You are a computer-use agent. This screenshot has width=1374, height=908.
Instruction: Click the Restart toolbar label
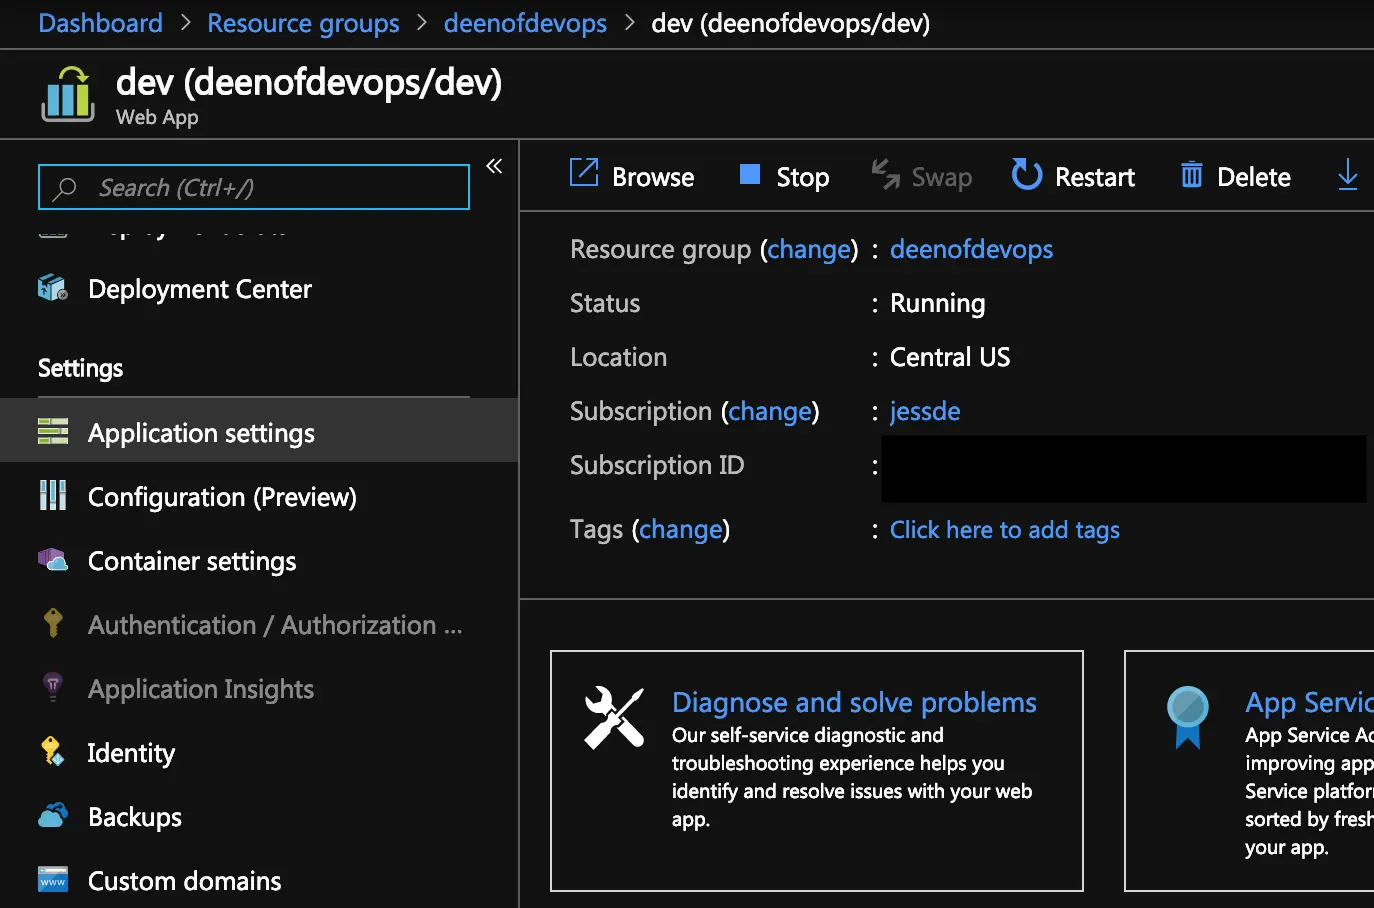click(1095, 177)
